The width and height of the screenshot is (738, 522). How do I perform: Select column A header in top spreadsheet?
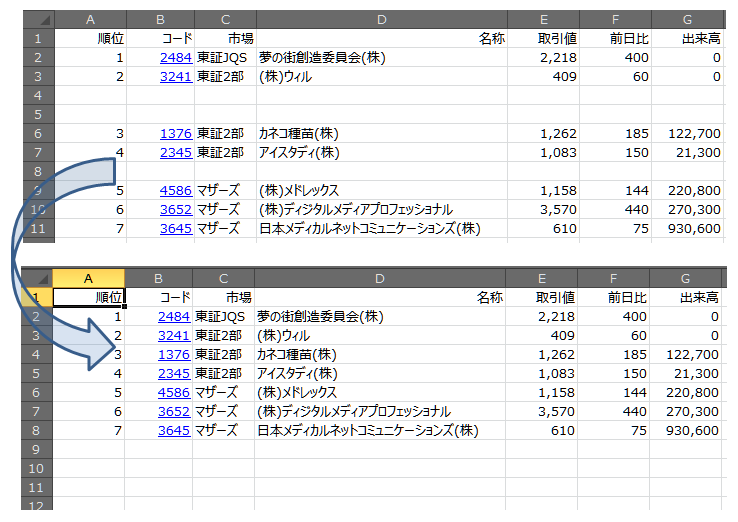[90, 20]
